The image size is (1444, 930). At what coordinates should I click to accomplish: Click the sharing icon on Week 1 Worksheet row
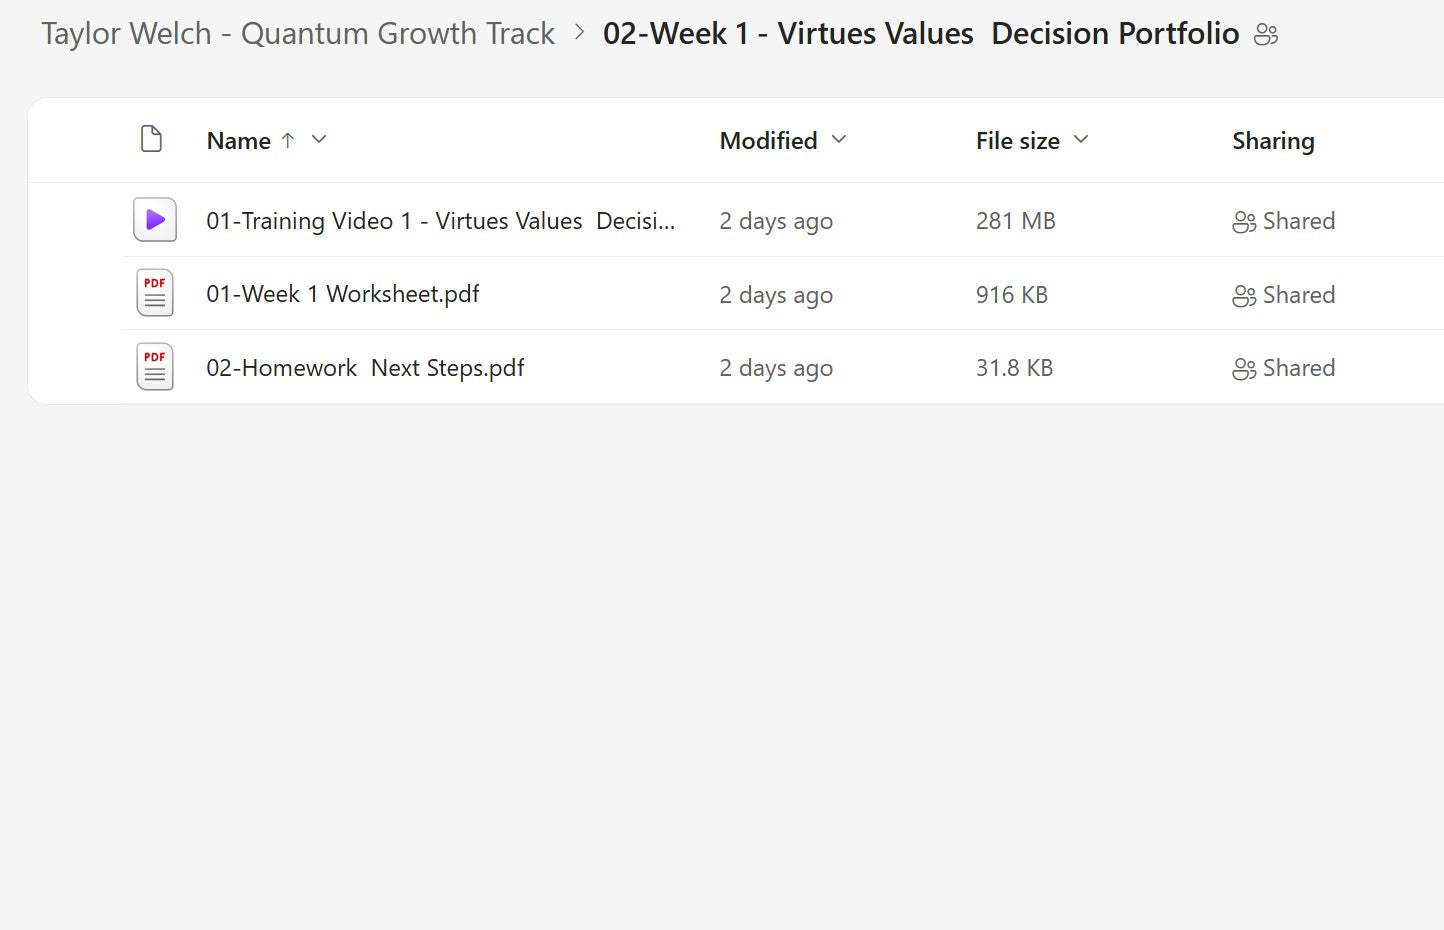click(x=1244, y=296)
